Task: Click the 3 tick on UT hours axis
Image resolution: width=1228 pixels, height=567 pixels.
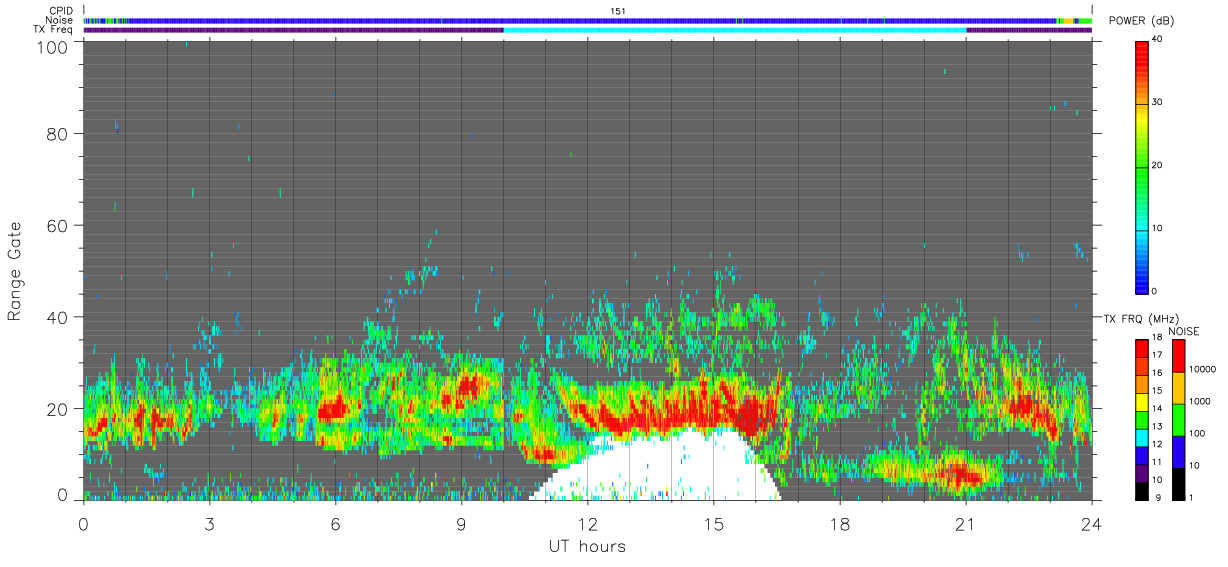Action: click(x=209, y=524)
